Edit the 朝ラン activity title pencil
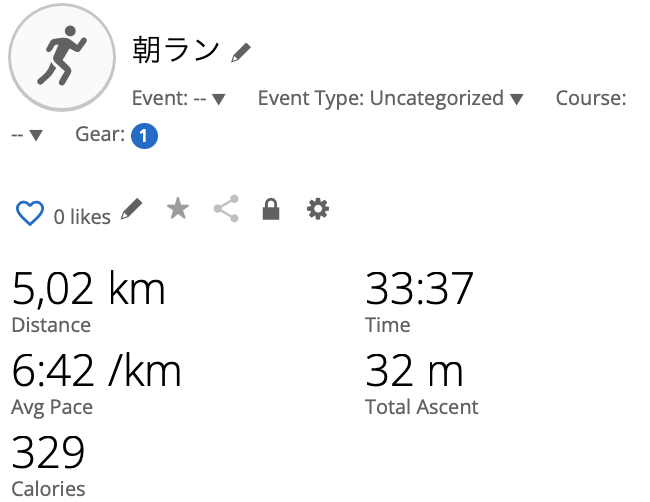This screenshot has height=502, width=650. [x=241, y=52]
